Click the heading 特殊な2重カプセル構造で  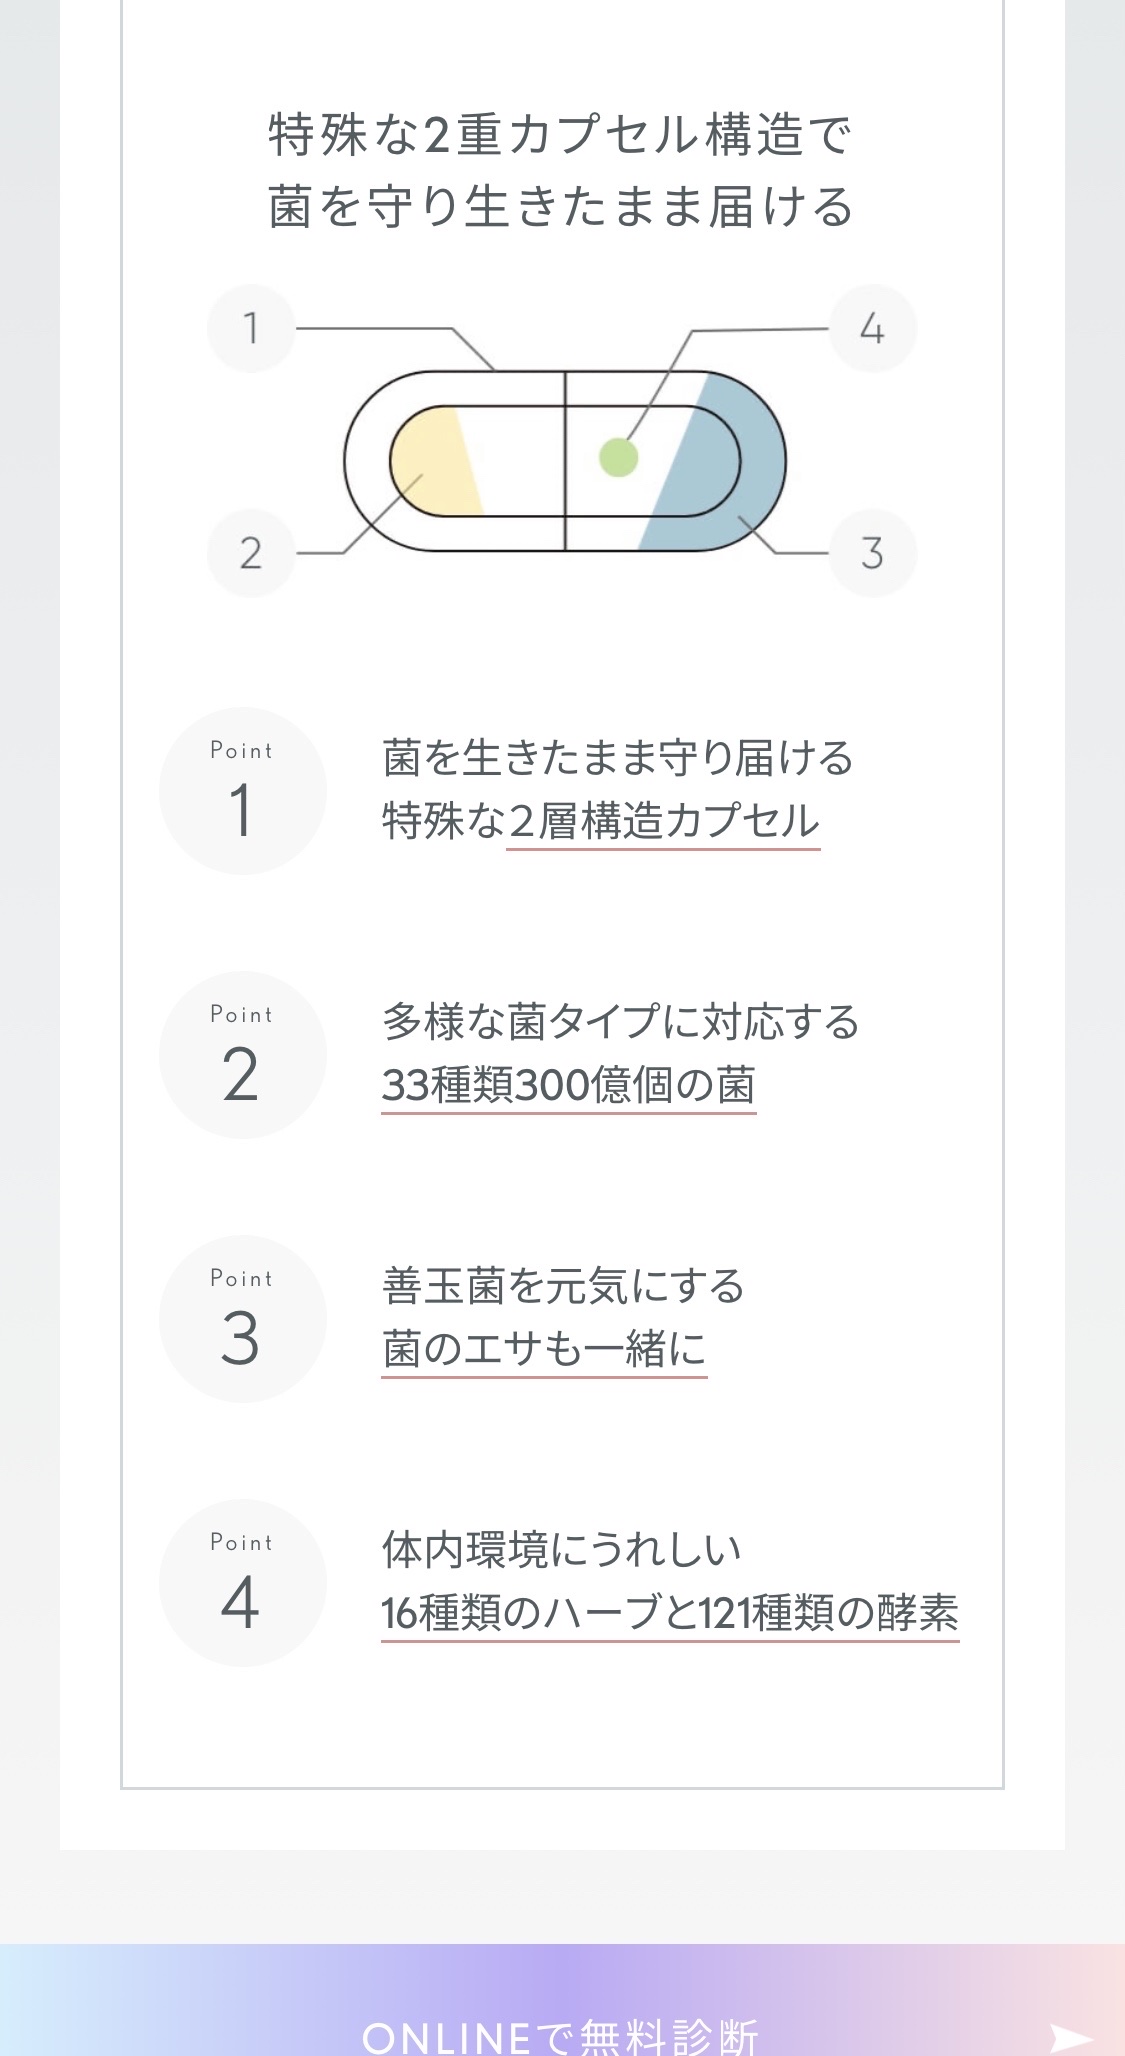tap(560, 135)
